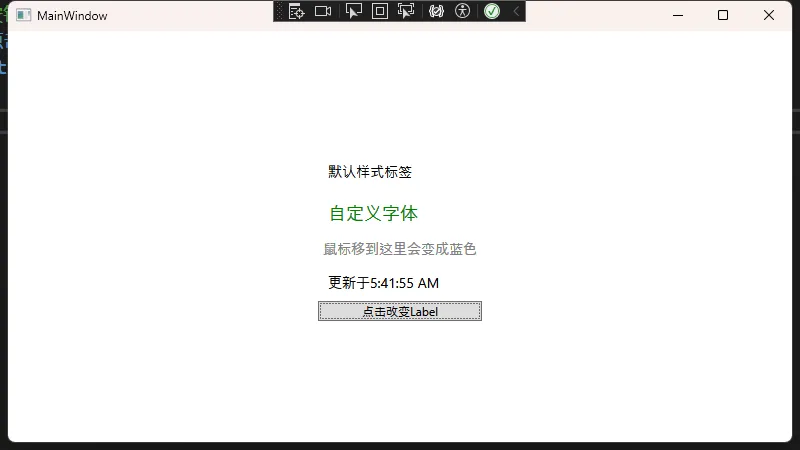Click the gray 鼠标移到这里会变成蓝色 label
Image resolution: width=800 pixels, height=450 pixels.
[x=399, y=249]
